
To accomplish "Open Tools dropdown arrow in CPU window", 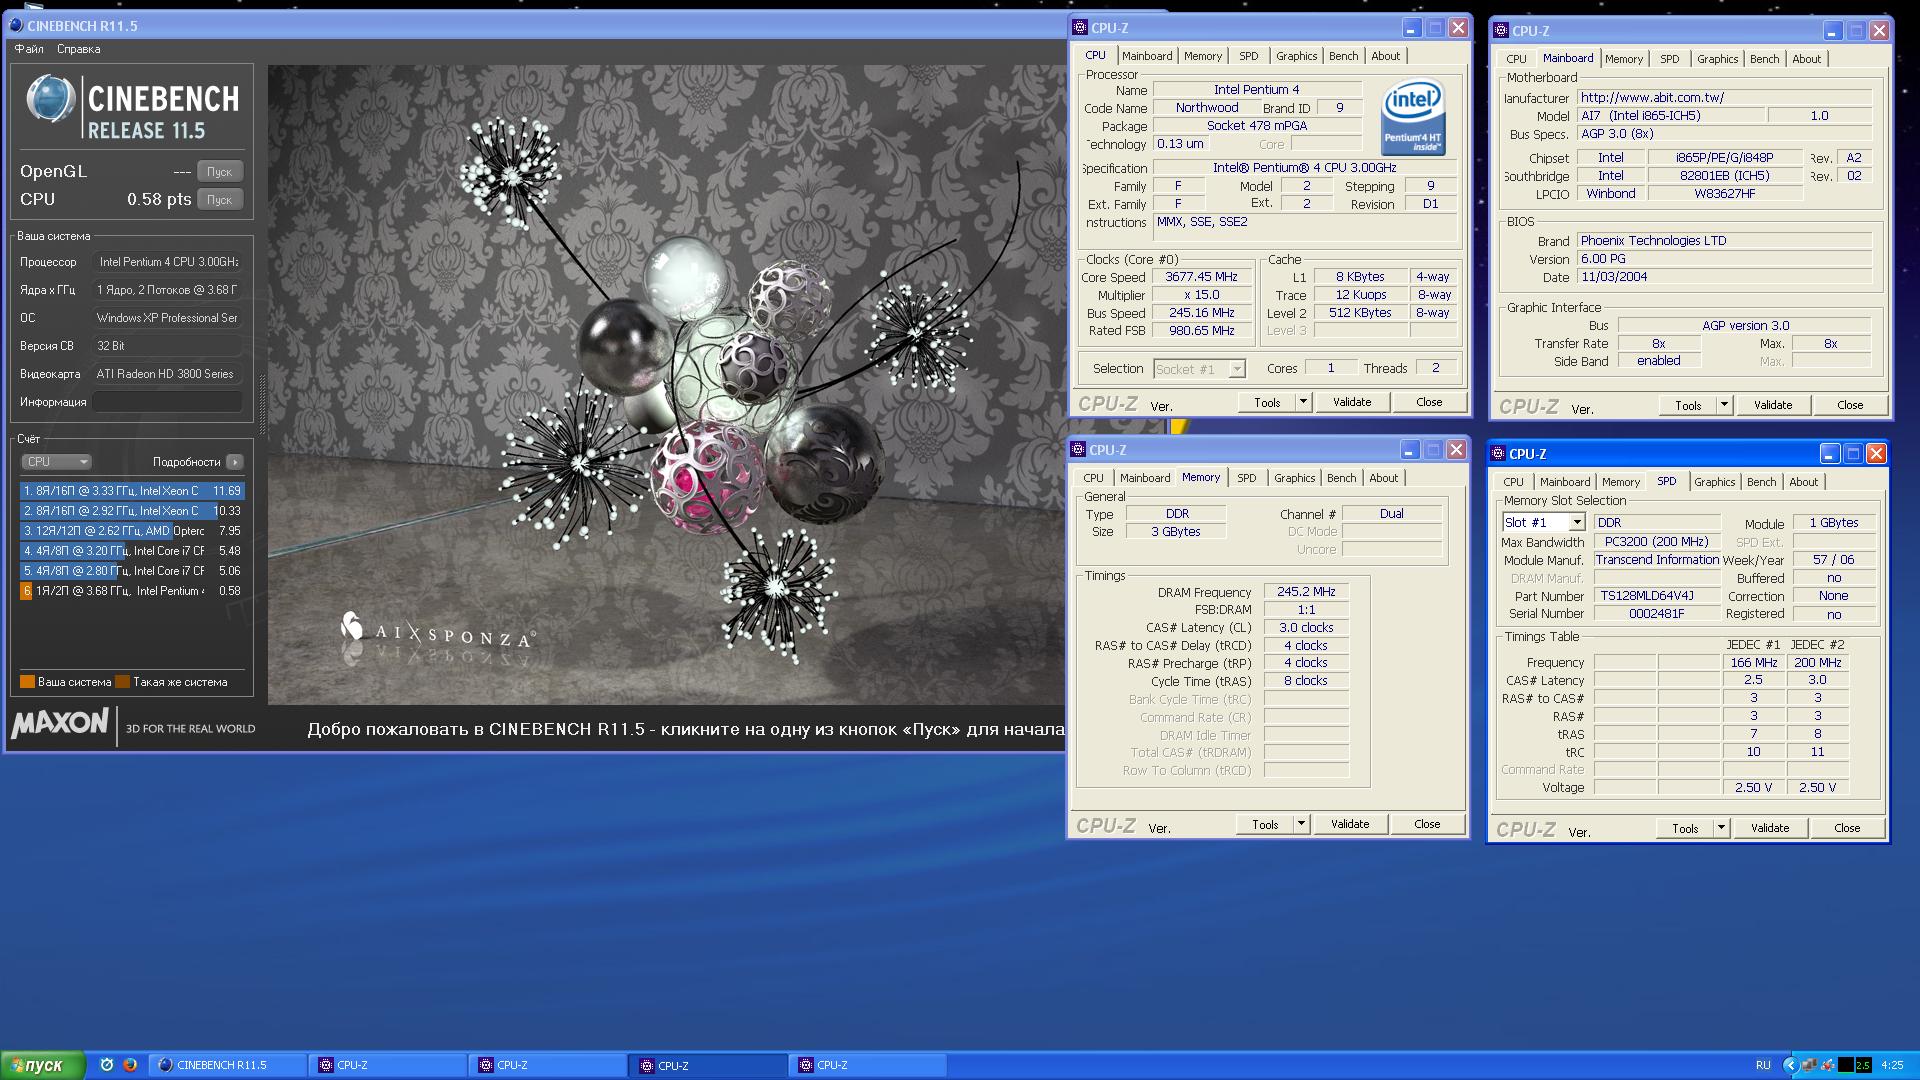I will click(1303, 402).
